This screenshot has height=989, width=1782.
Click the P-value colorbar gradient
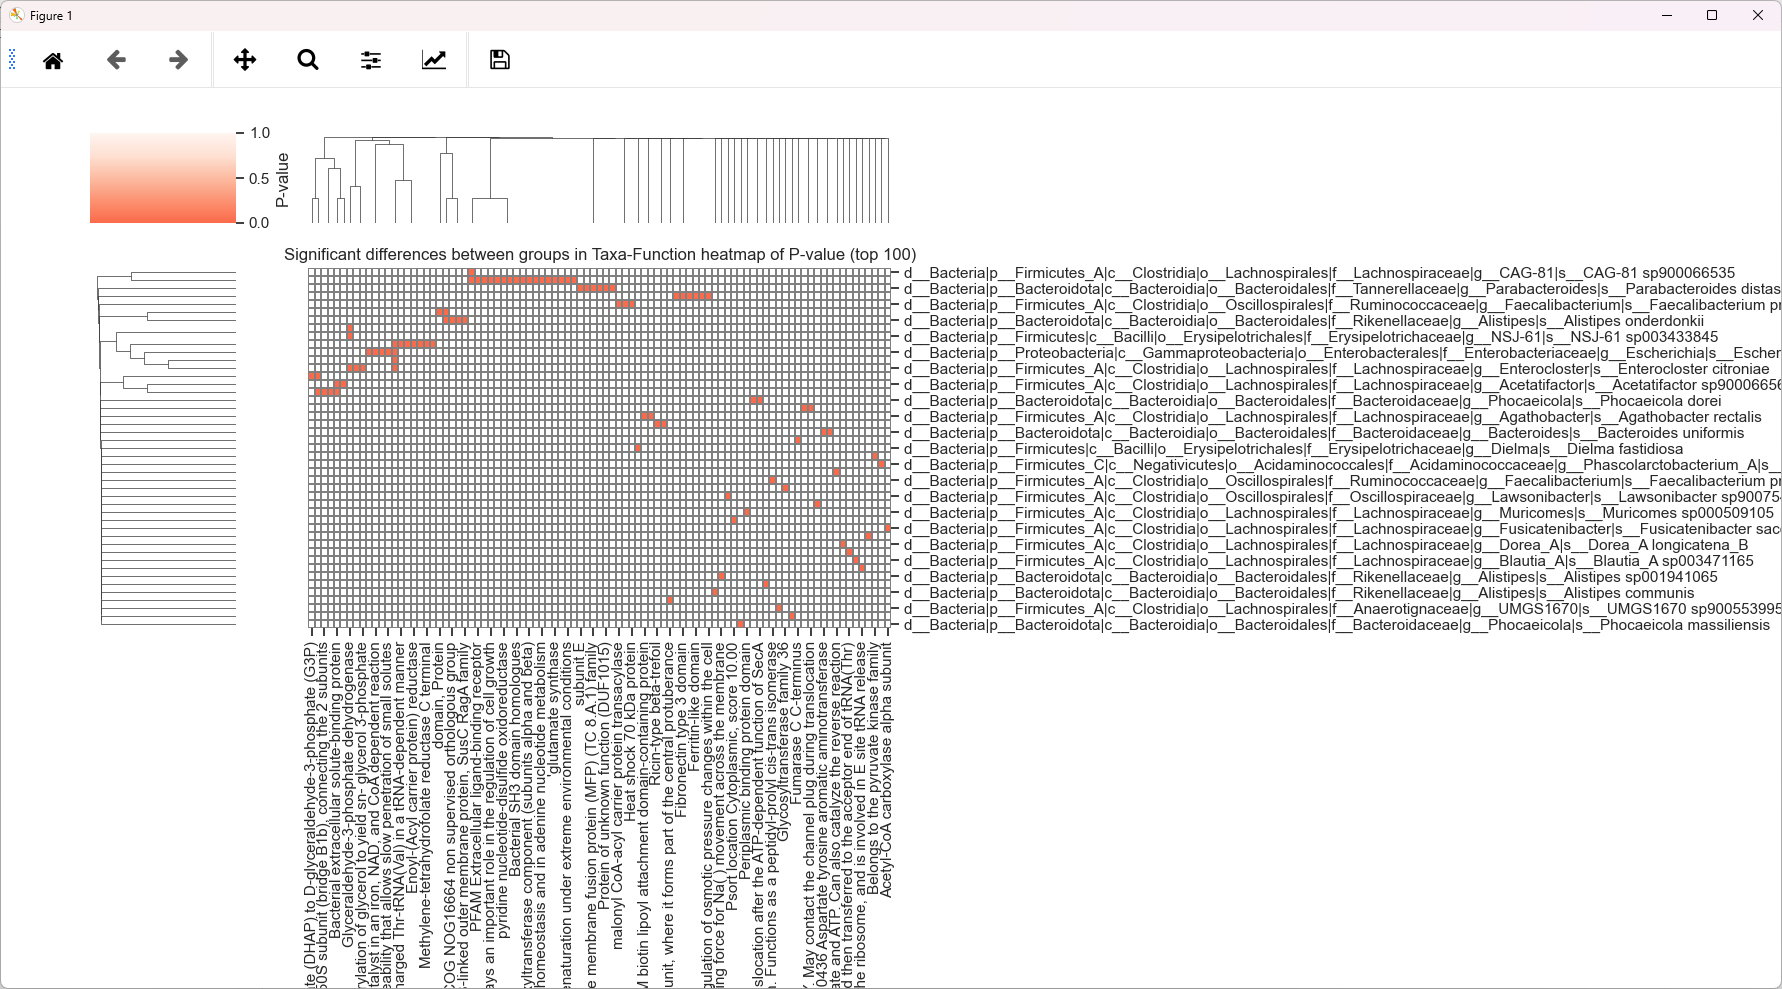[163, 178]
